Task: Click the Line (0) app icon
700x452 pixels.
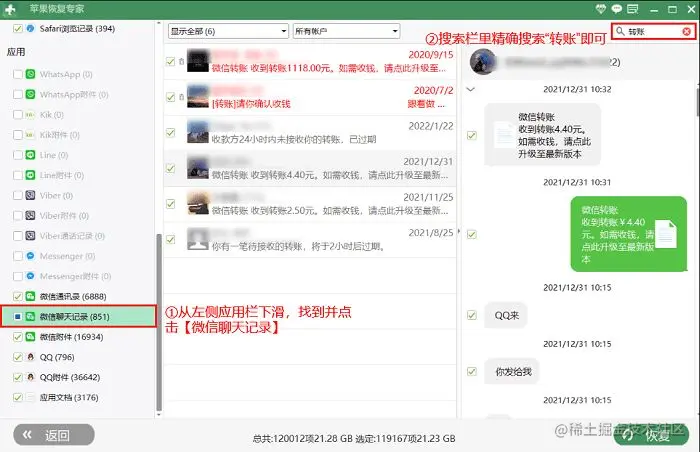Action: click(30, 155)
